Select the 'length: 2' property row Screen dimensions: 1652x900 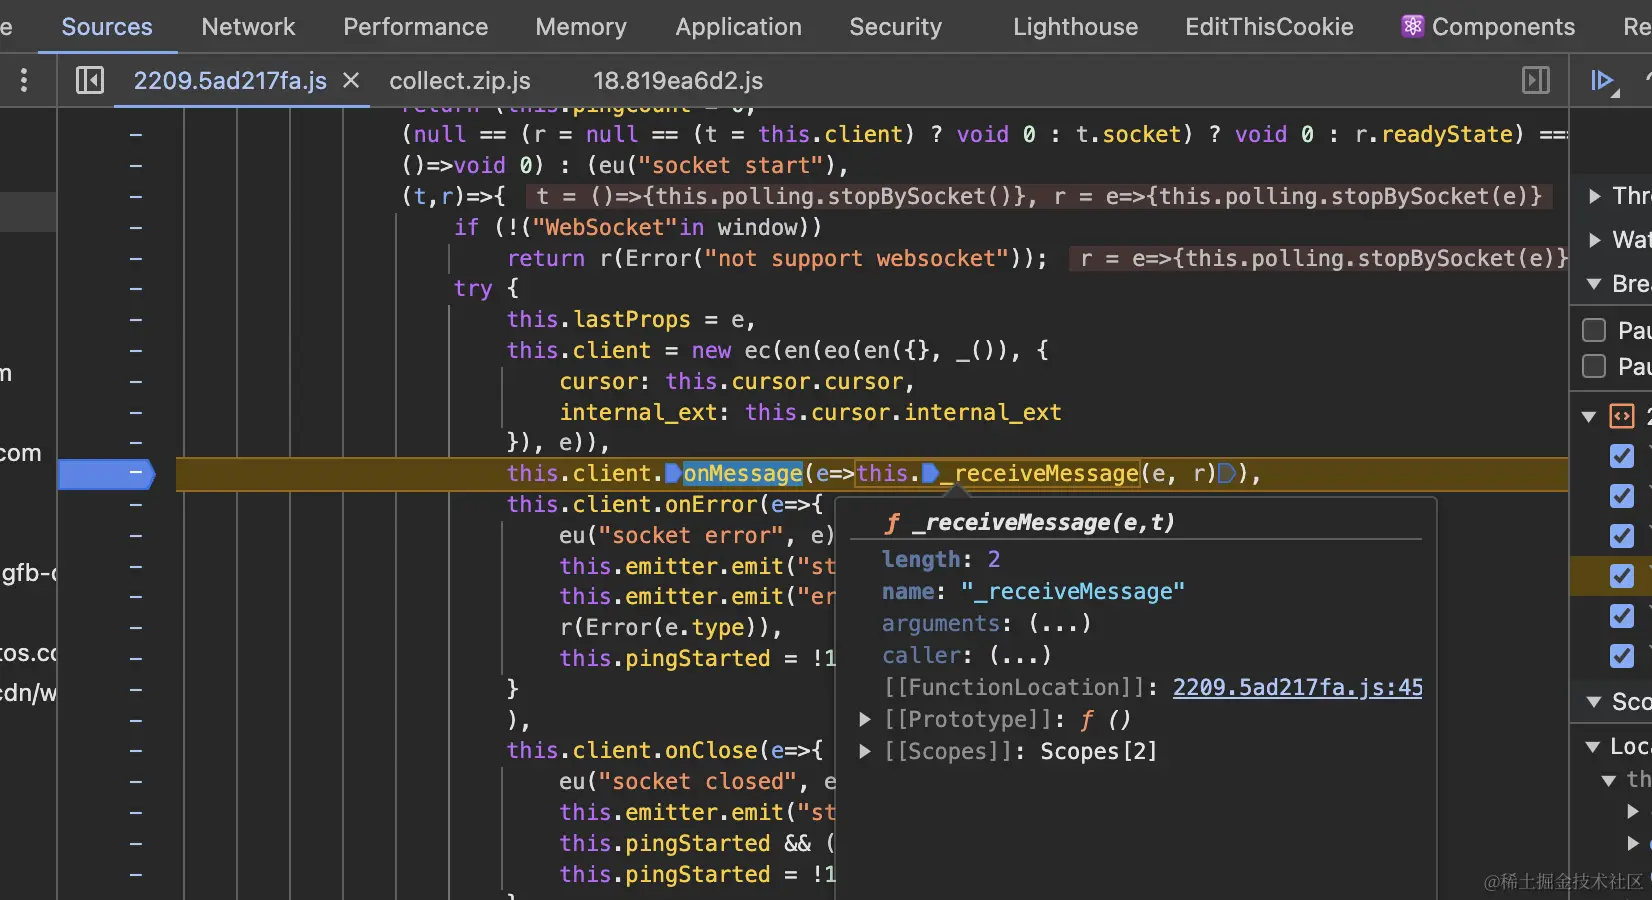[x=941, y=559]
